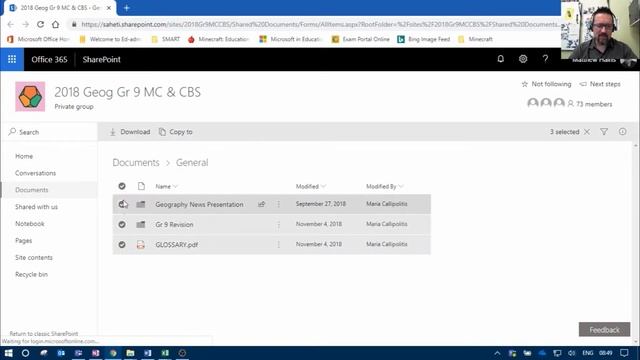Viewport: 640px width, 360px height.
Task: Go back in the browser
Action: [x=11, y=24]
